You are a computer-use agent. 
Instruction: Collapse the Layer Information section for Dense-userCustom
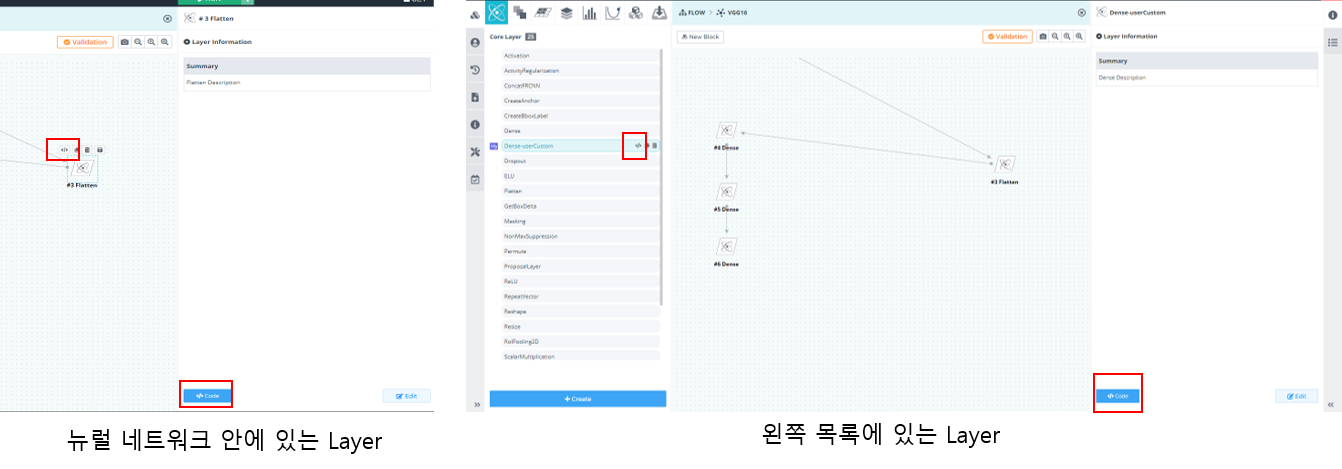coord(1130,36)
